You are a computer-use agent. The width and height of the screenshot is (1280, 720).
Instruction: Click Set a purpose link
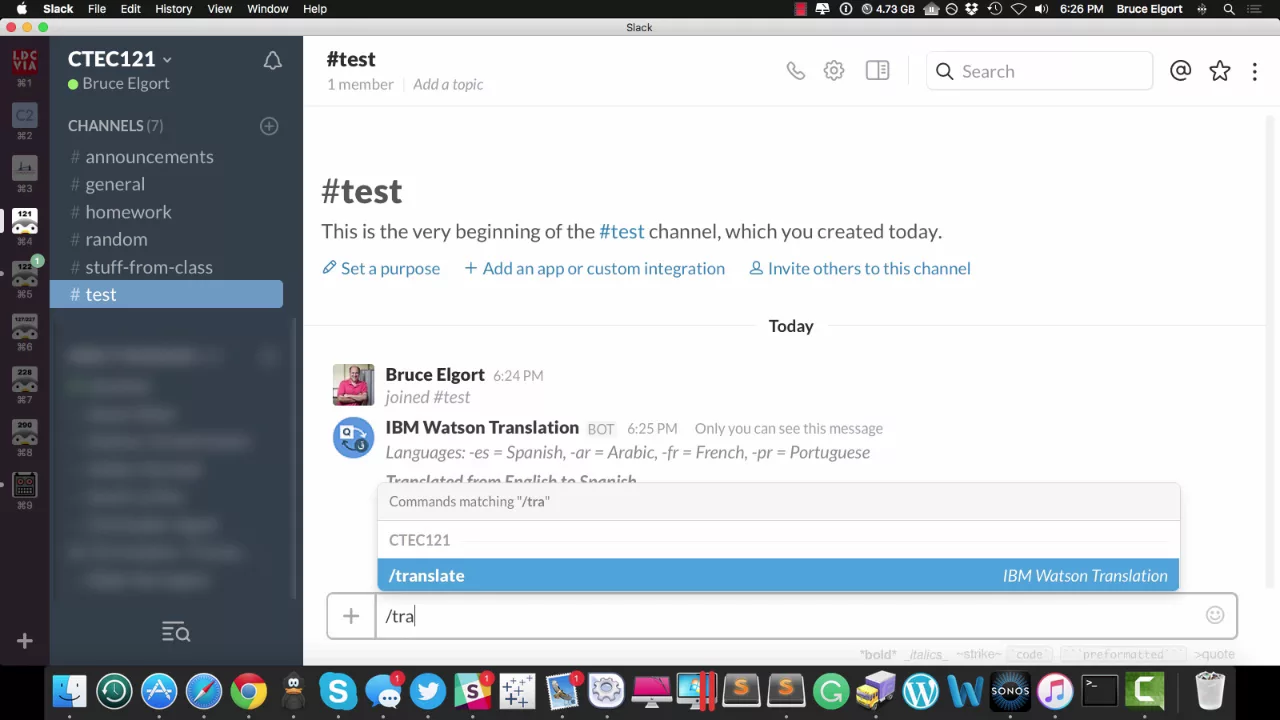point(381,268)
